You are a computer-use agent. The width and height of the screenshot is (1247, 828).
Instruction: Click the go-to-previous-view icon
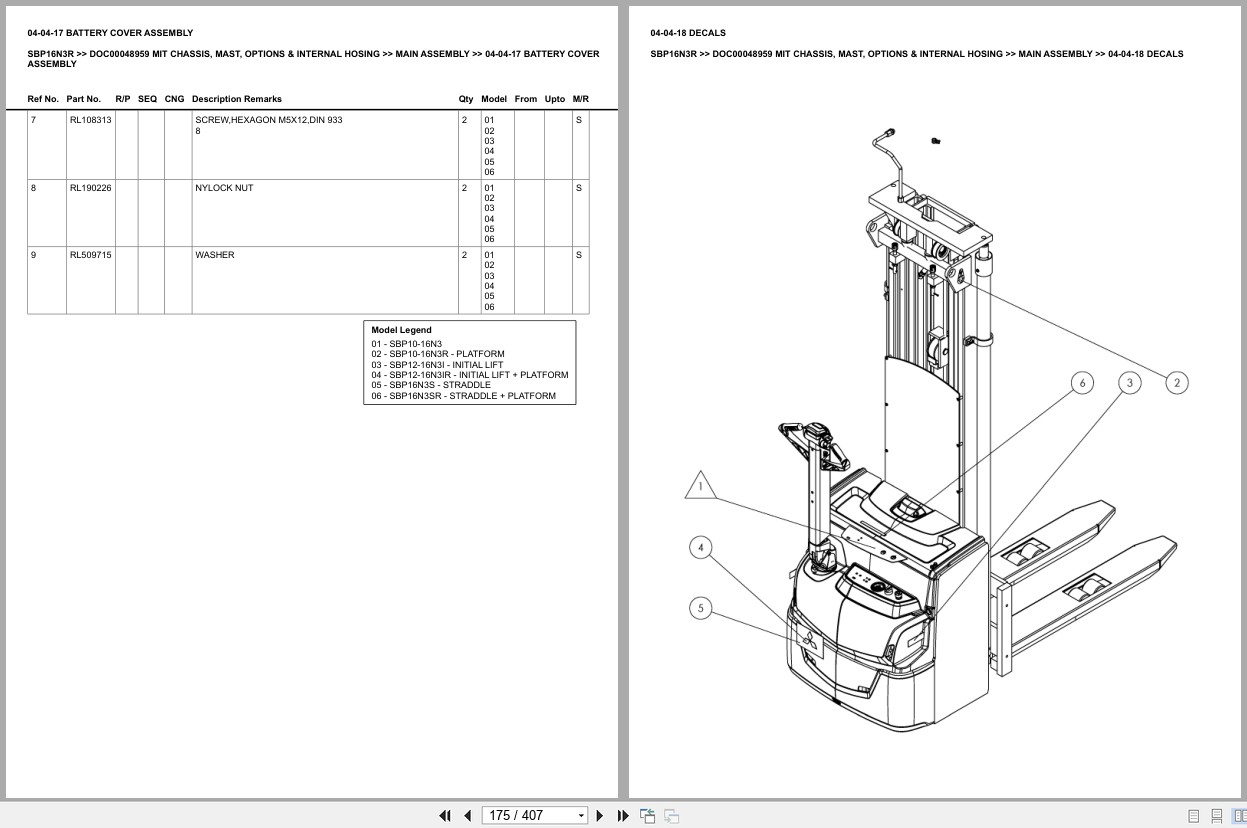(x=647, y=815)
